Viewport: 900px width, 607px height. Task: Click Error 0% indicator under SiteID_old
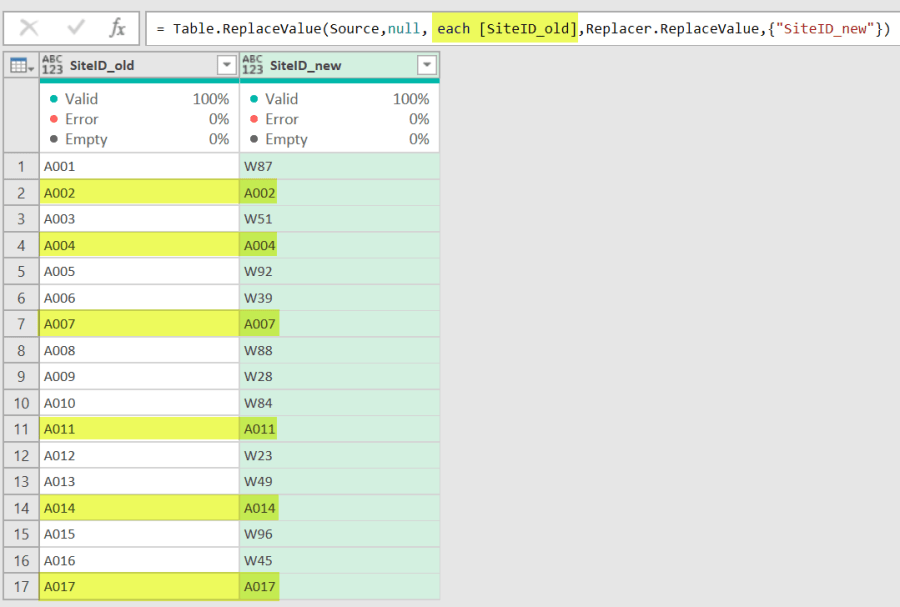point(138,119)
